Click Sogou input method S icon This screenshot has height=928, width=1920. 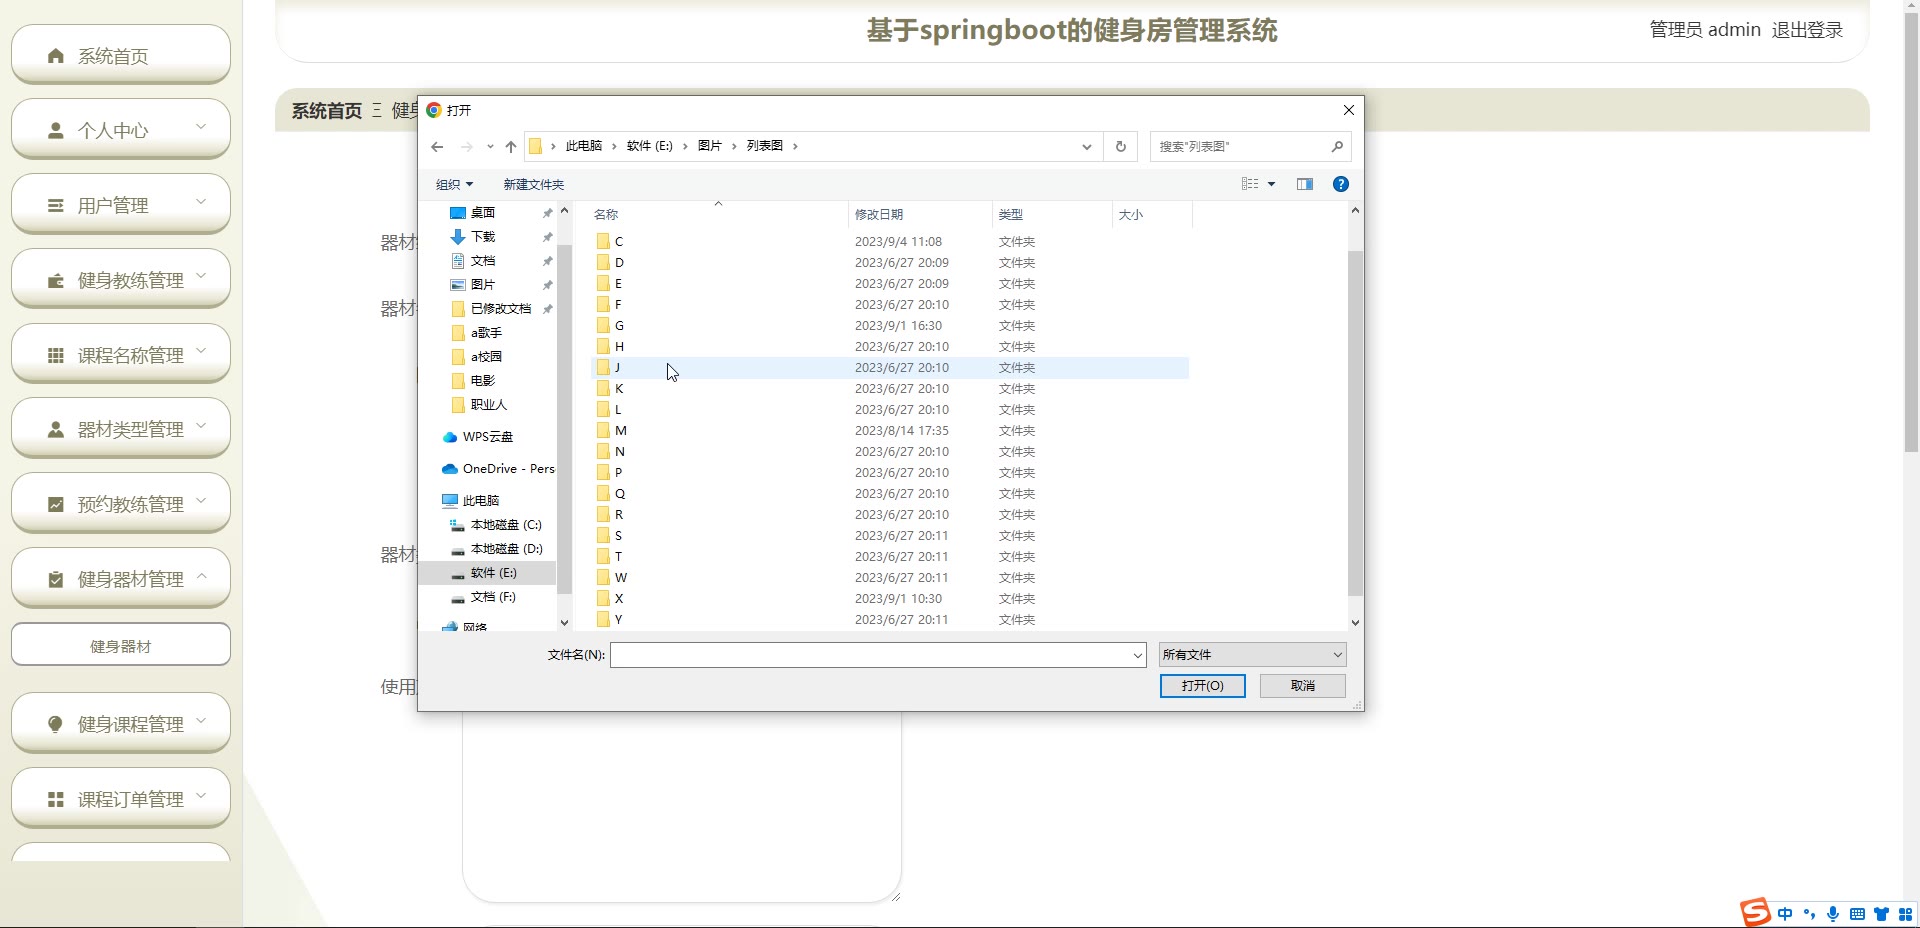coord(1755,912)
